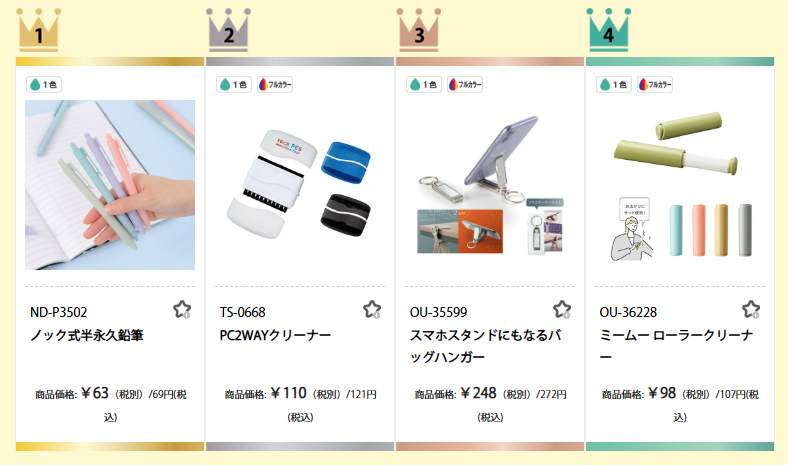Open the ノック式半永久鉛筆 product link
788x465 pixels.
(x=87, y=335)
